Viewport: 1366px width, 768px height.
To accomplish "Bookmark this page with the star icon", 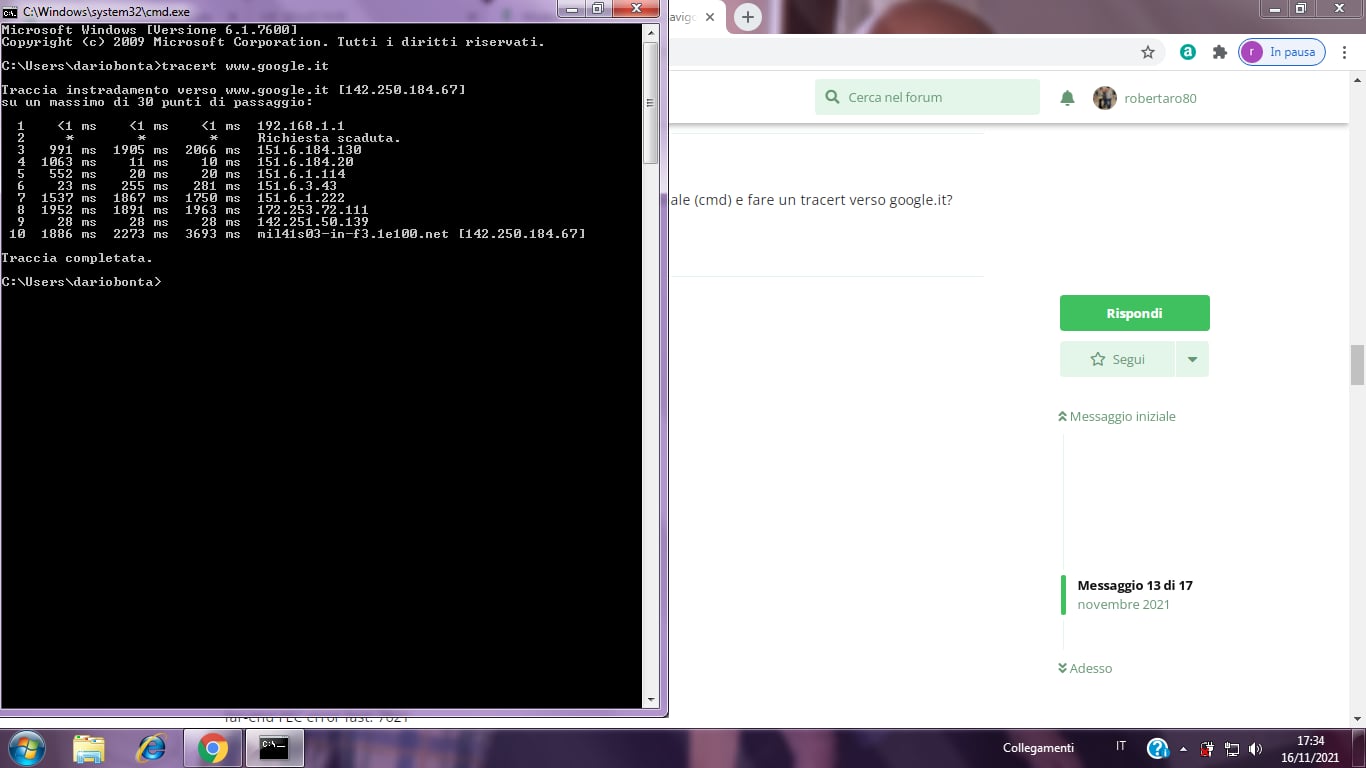I will tap(1148, 52).
